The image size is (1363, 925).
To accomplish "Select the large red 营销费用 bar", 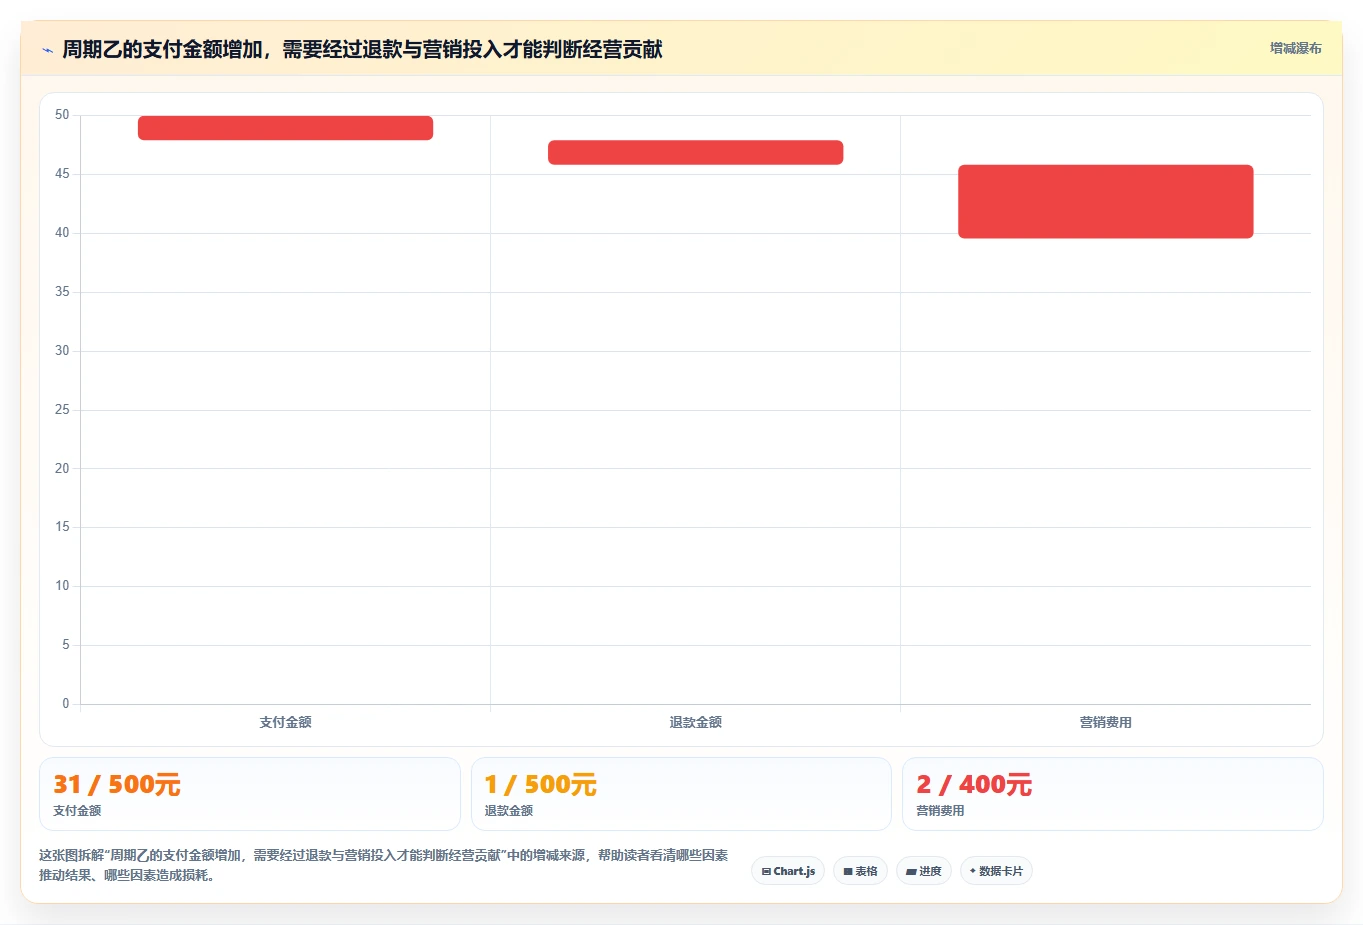I will click(x=1105, y=201).
